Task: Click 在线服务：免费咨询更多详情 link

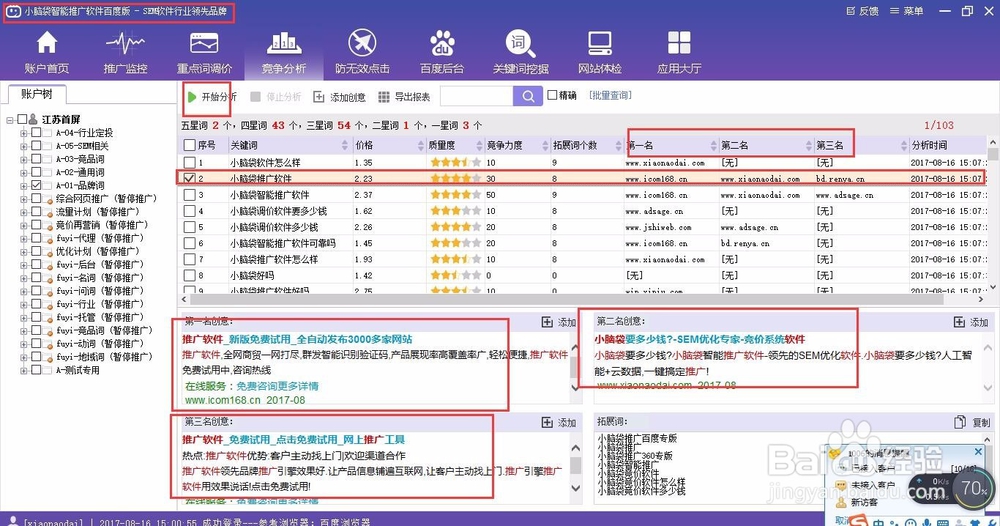Action: click(251, 386)
